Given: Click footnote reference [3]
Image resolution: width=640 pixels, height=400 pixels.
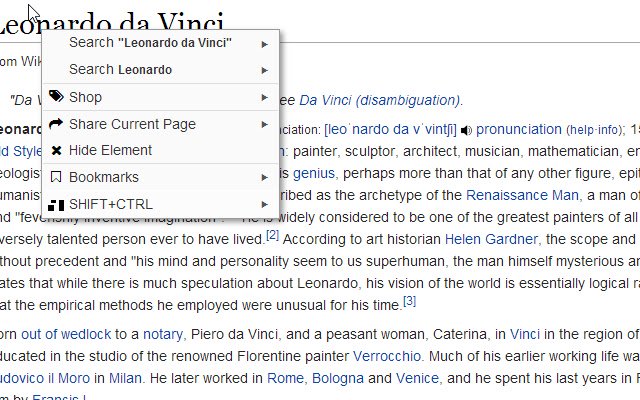Looking at the screenshot, I should [x=409, y=300].
